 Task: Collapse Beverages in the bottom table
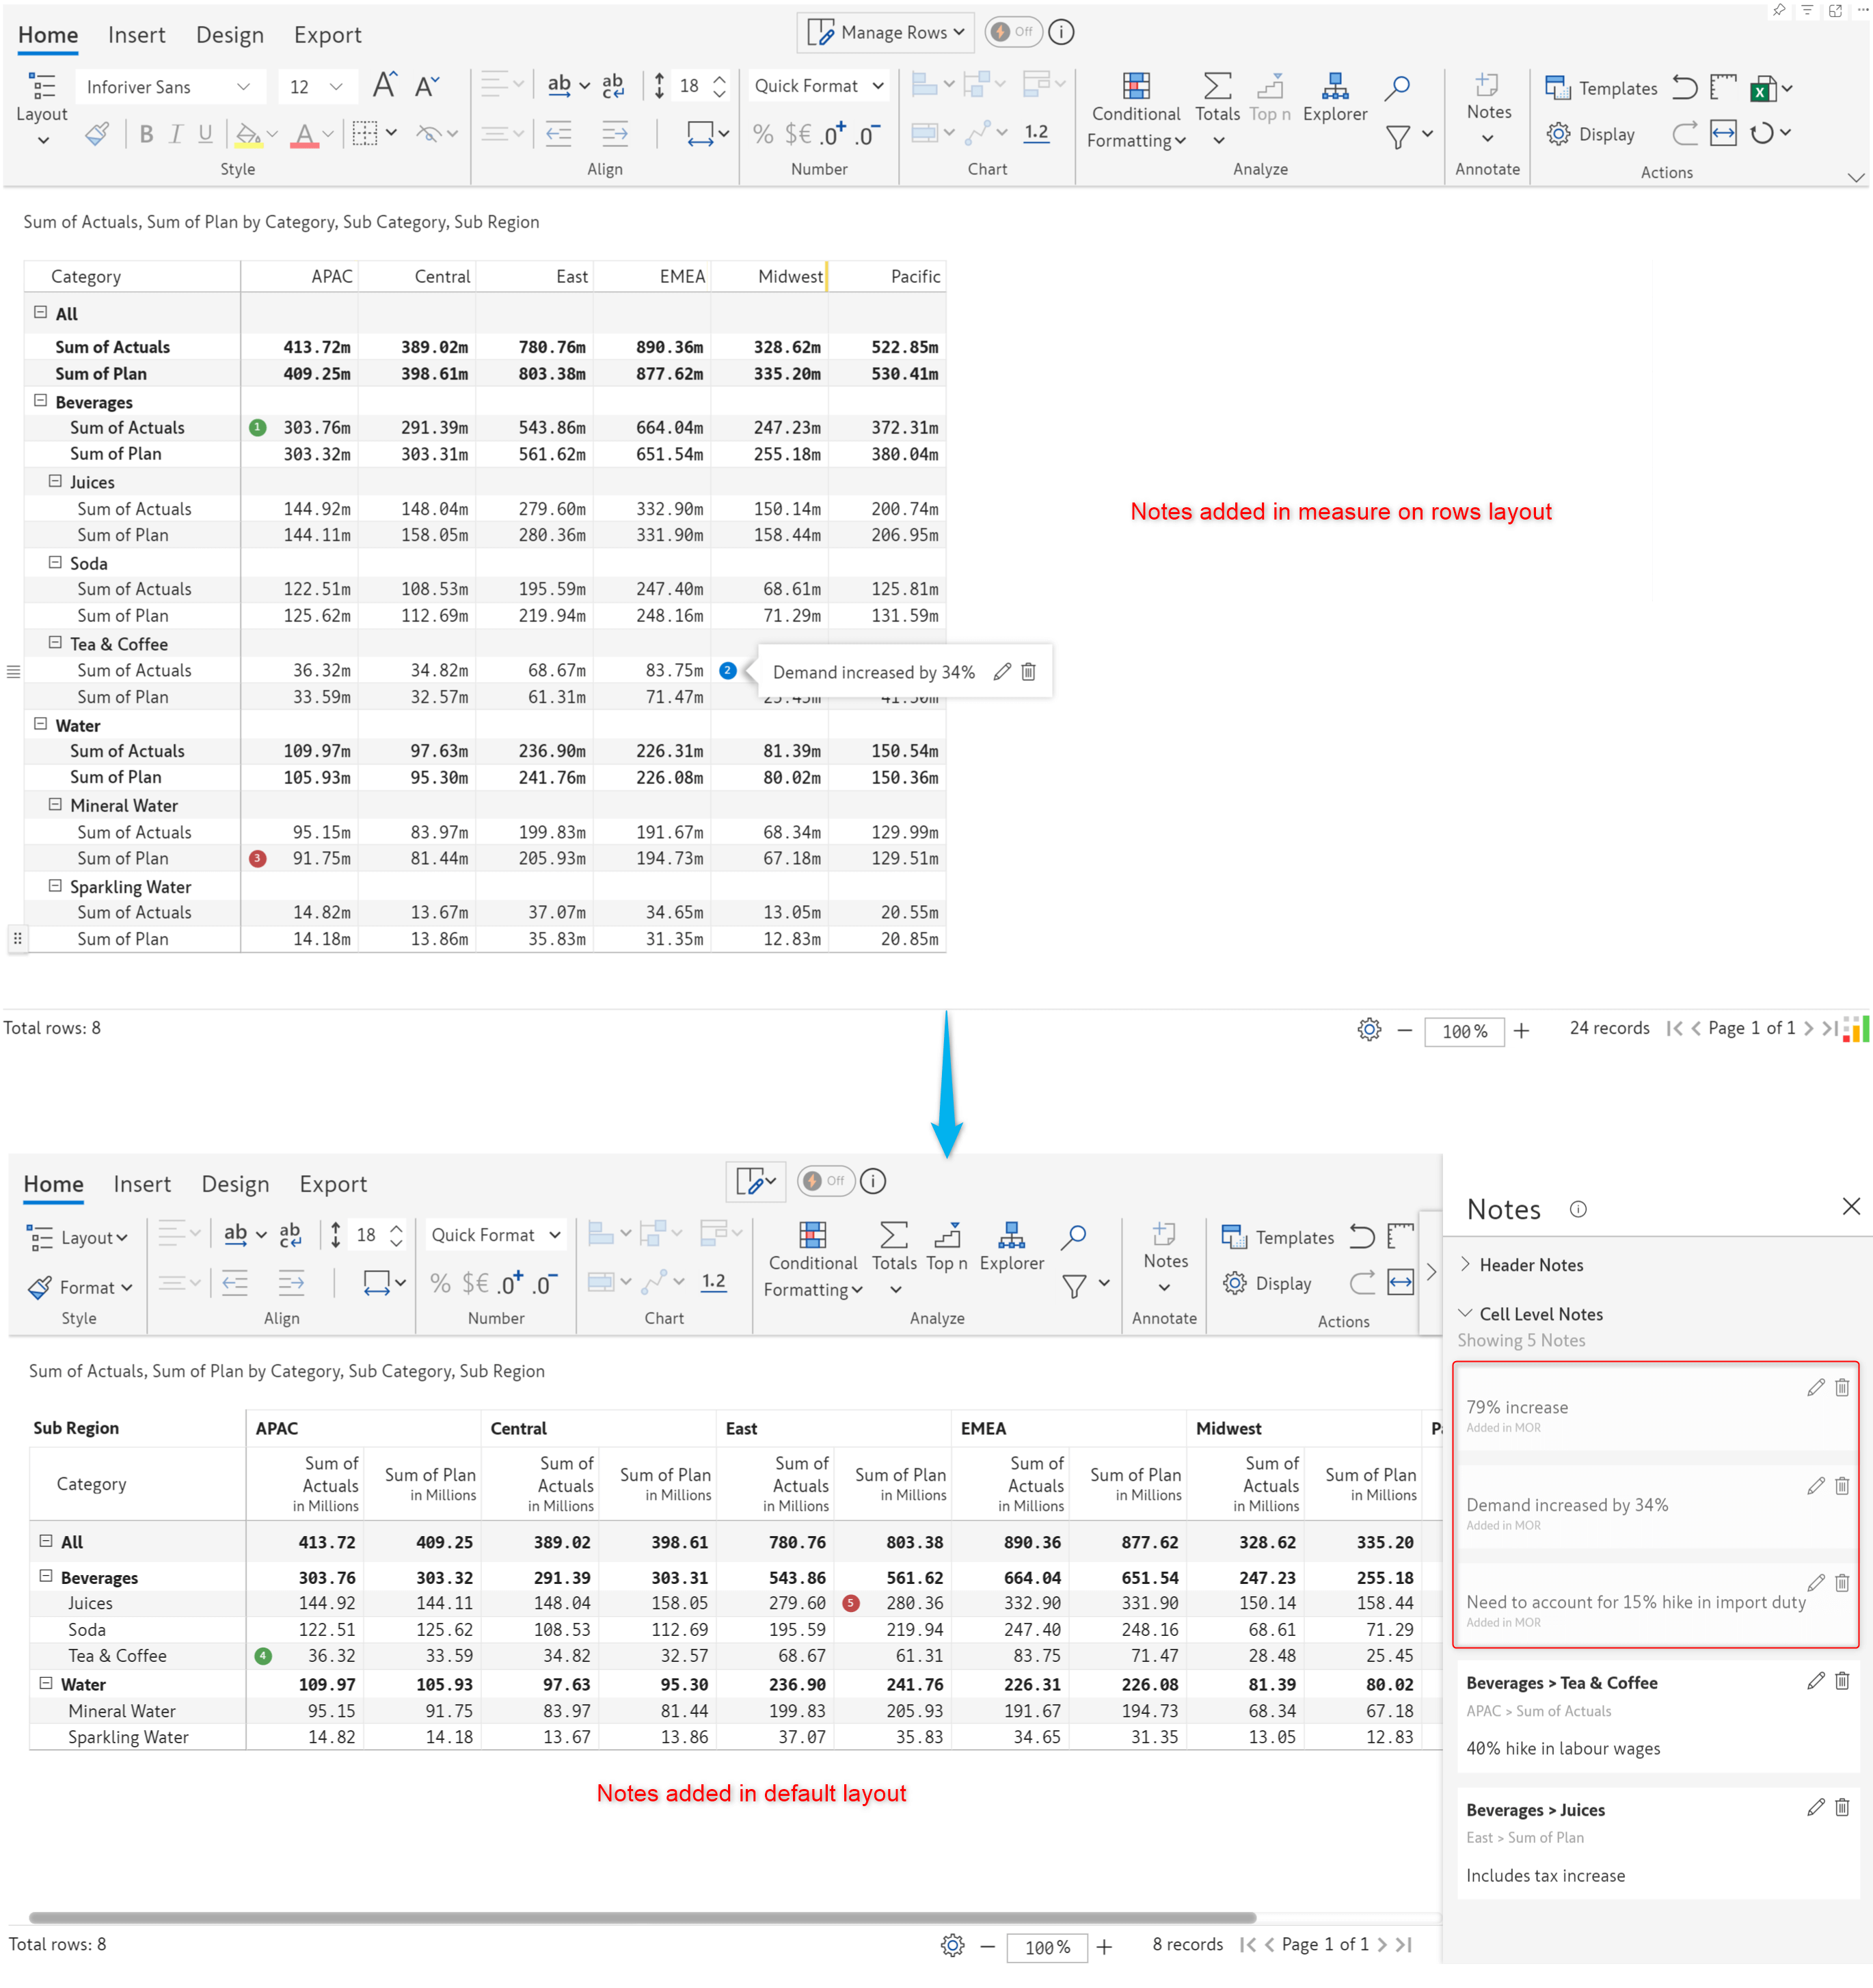(45, 1576)
